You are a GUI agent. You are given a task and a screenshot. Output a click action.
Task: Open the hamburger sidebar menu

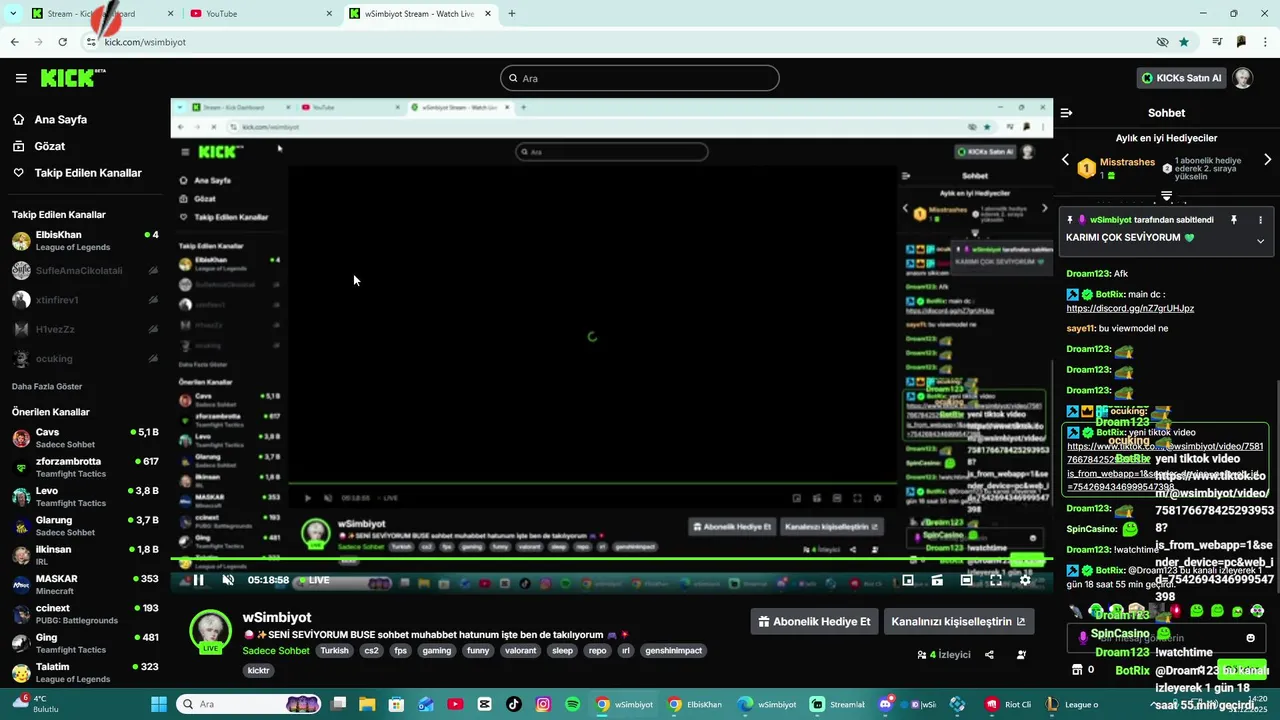(21, 78)
